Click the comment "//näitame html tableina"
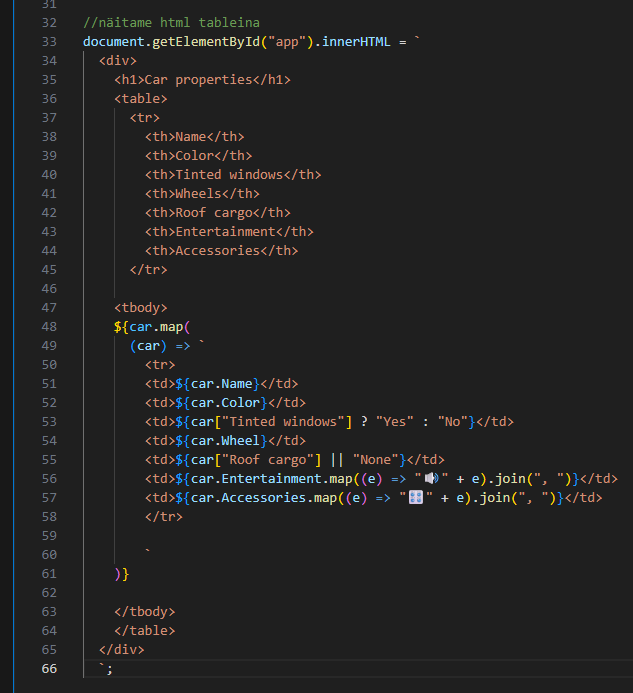Image resolution: width=633 pixels, height=693 pixels. point(172,23)
